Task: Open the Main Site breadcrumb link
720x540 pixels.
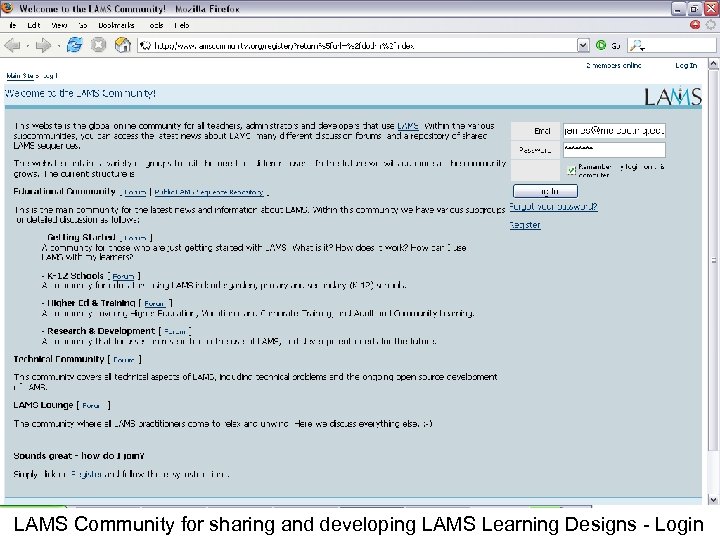Action: (21, 75)
